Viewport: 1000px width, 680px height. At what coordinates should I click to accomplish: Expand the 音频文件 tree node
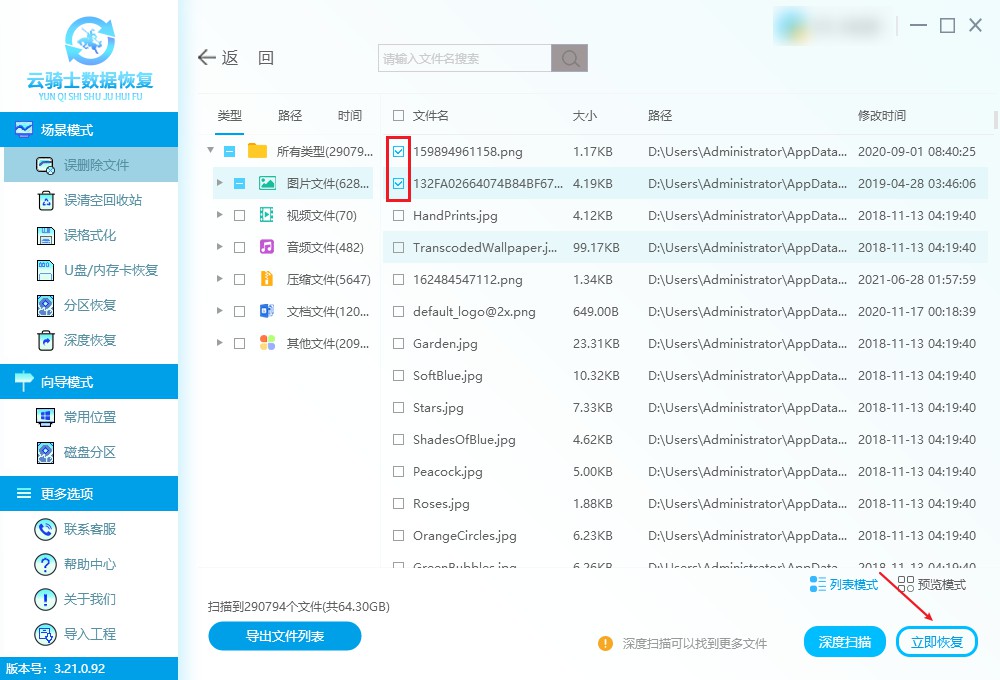(219, 247)
